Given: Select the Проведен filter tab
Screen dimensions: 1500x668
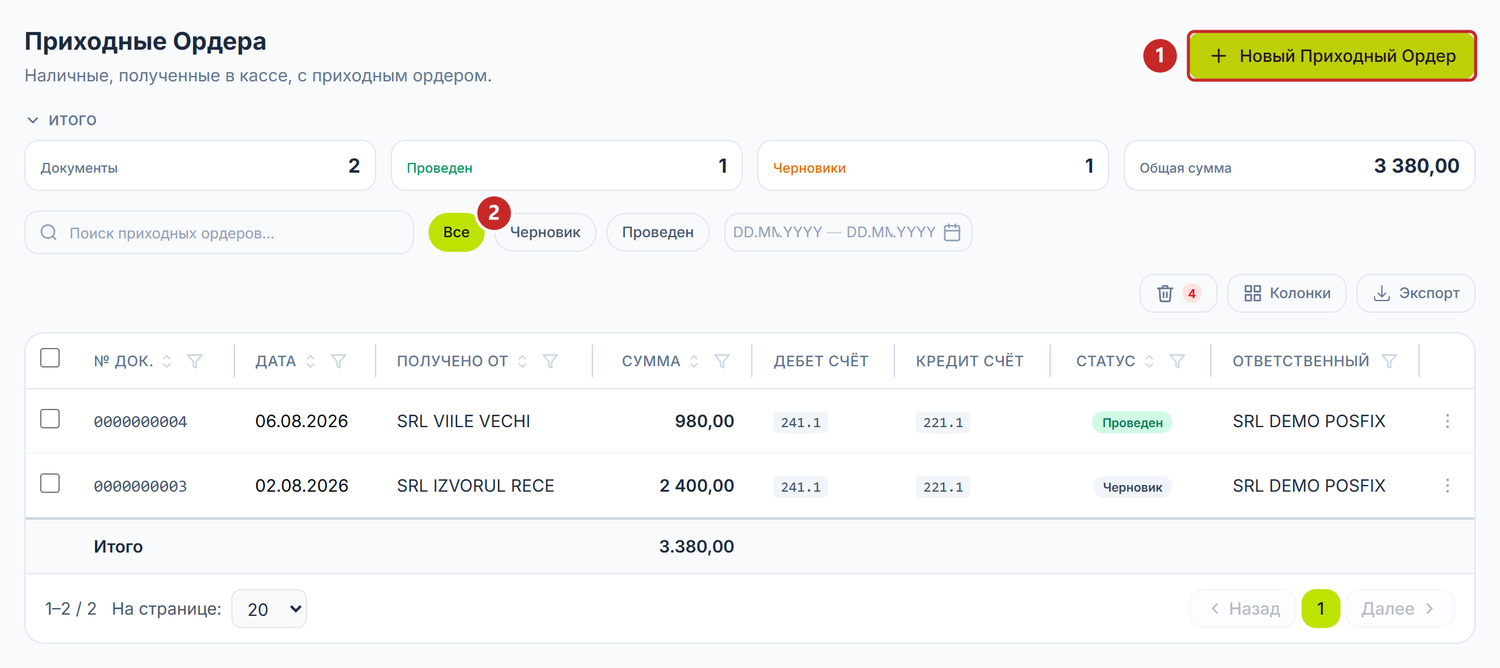Looking at the screenshot, I should 658,232.
